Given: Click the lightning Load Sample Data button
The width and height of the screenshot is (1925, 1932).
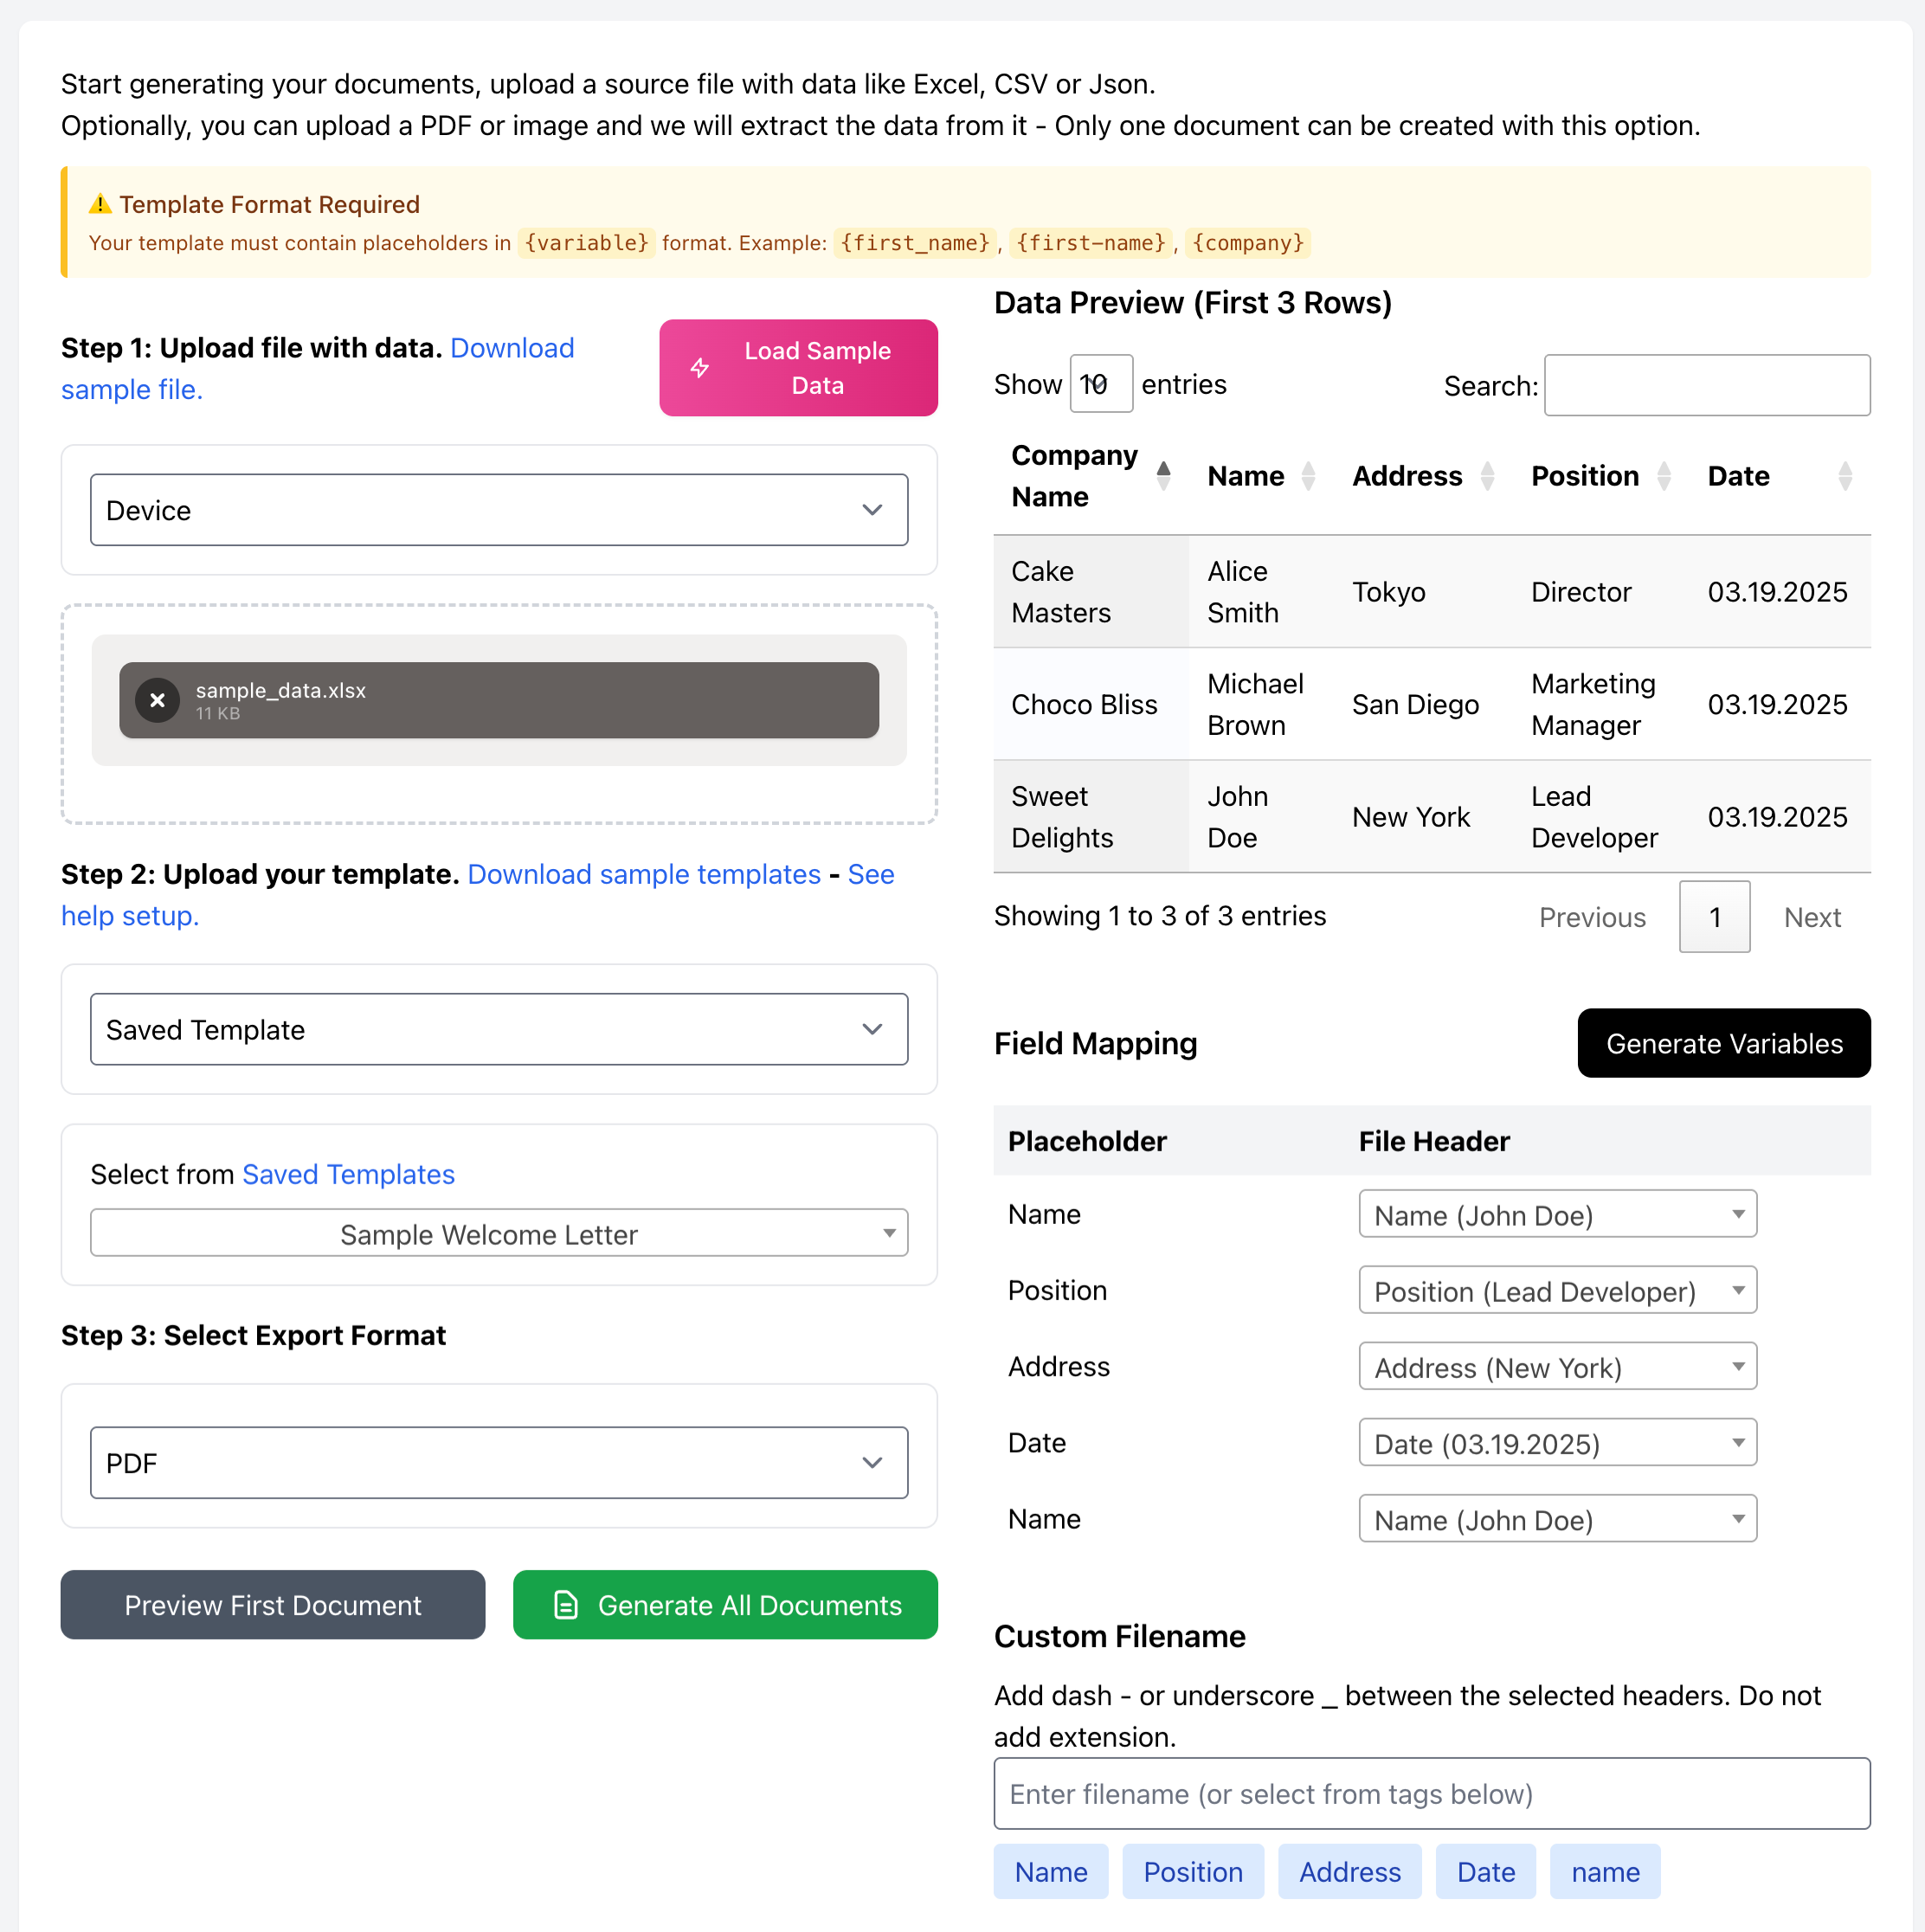Looking at the screenshot, I should point(798,368).
